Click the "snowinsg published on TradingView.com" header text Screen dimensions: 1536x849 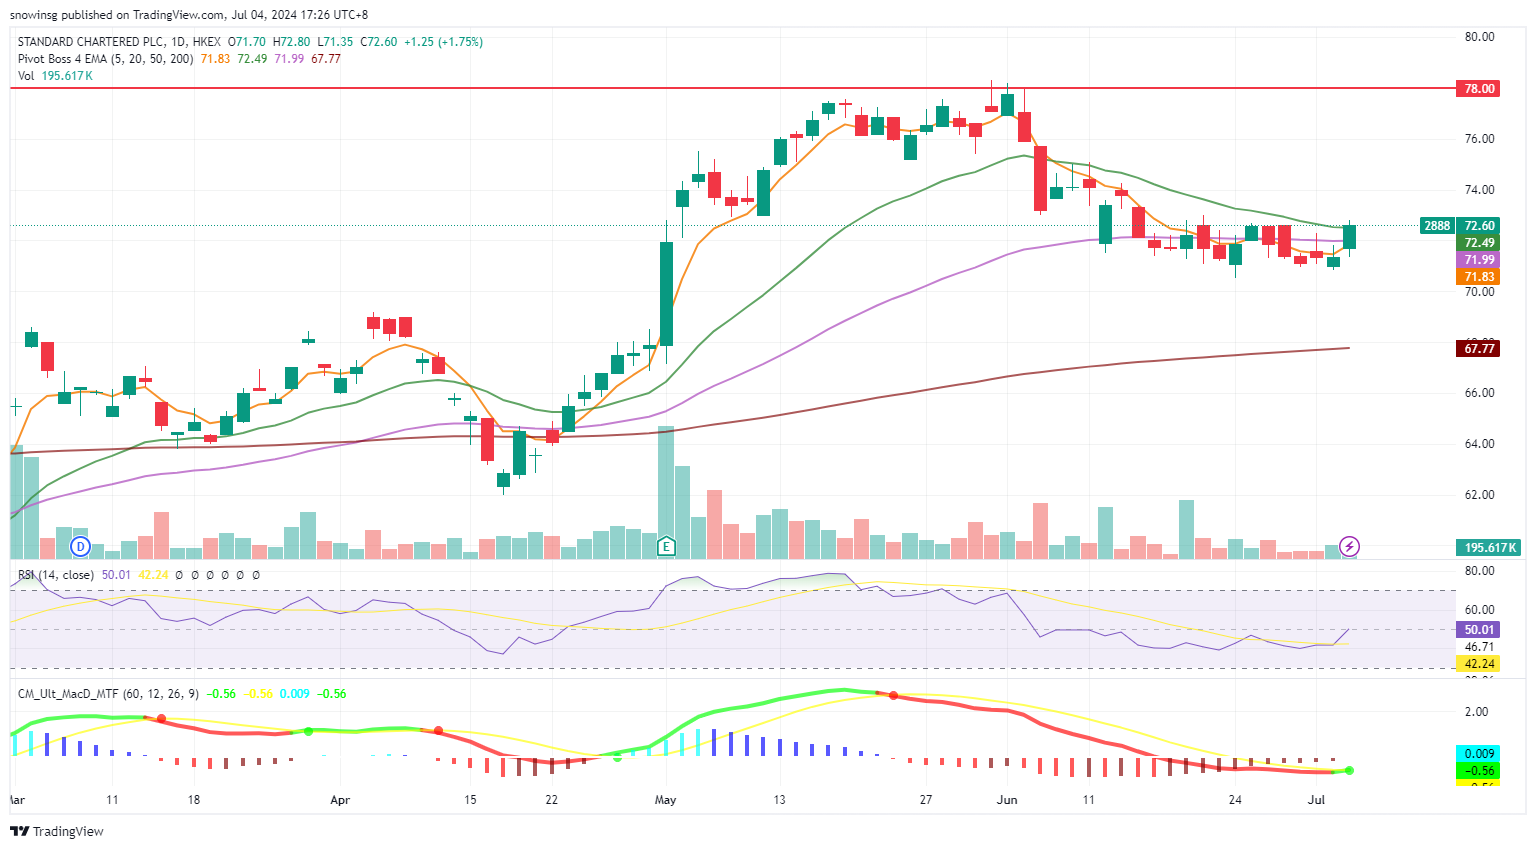tap(117, 15)
